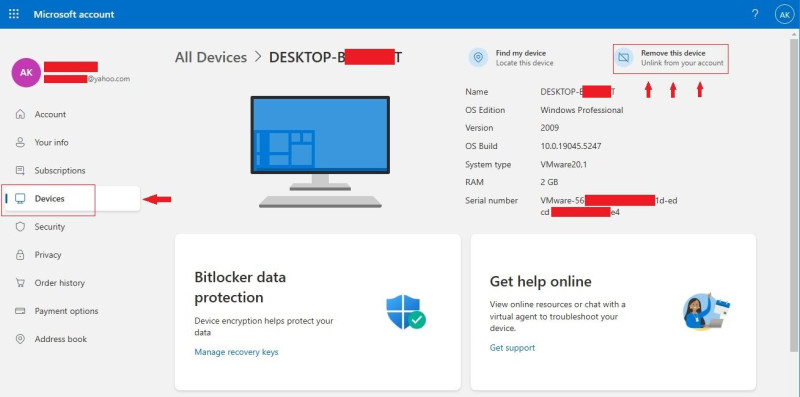Click the Address book location icon
Image resolution: width=800 pixels, height=397 pixels.
coord(20,339)
